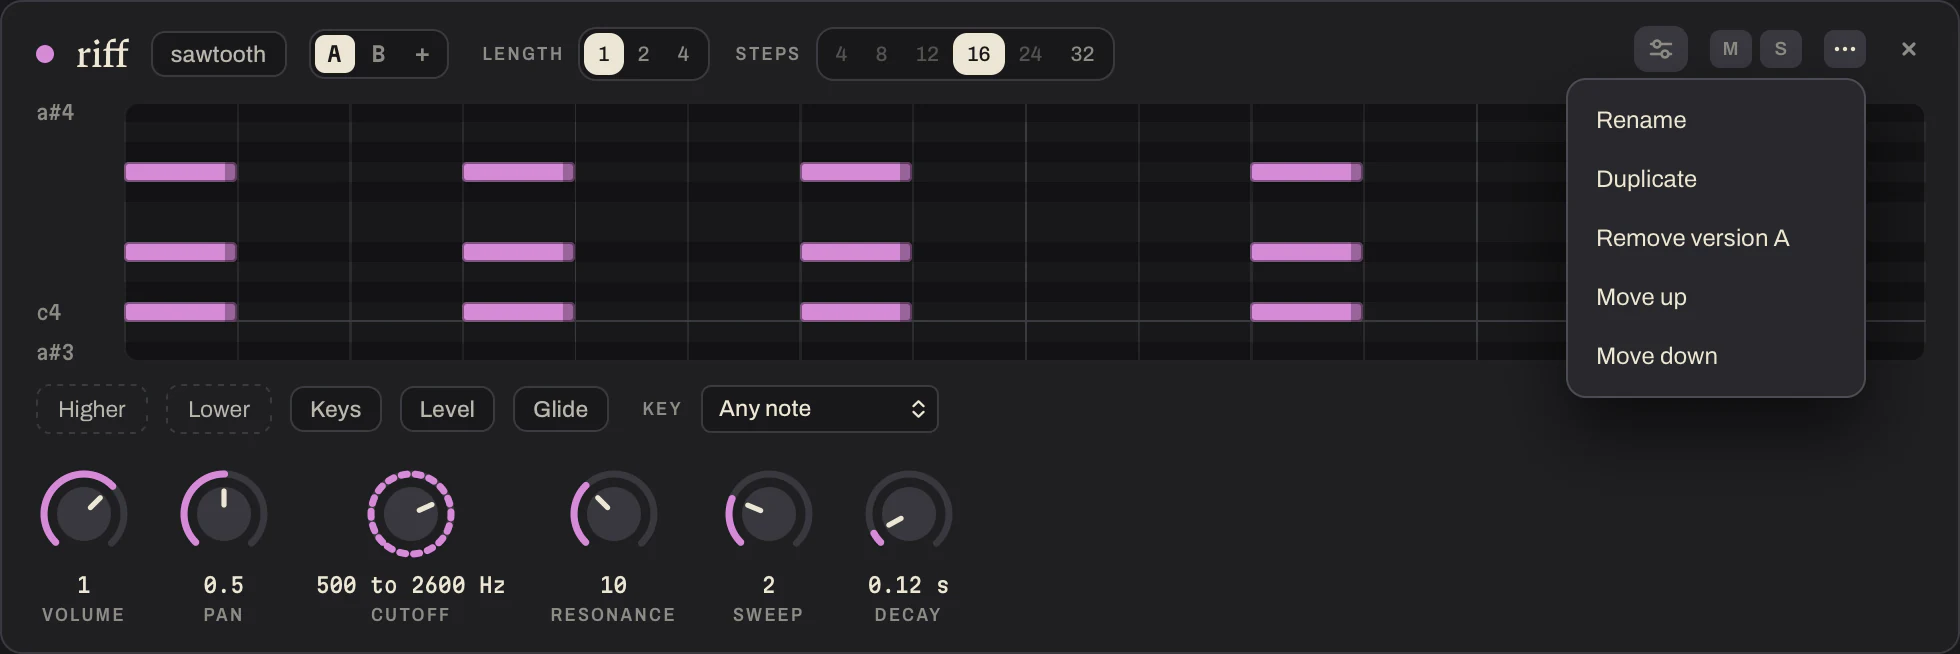
Task: Click the '0.12 s' decay value
Action: [908, 585]
